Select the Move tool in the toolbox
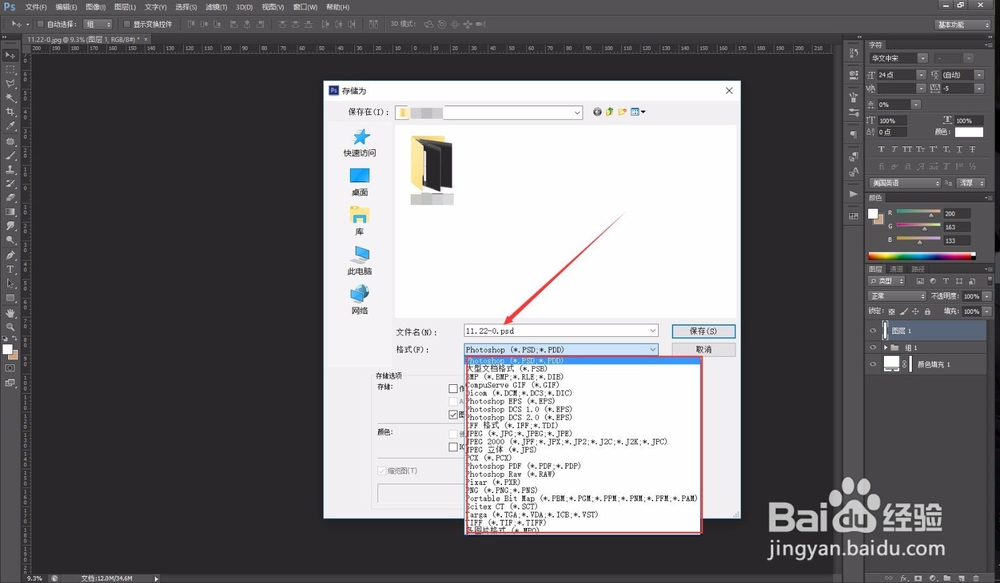The image size is (1000, 583). [x=10, y=55]
